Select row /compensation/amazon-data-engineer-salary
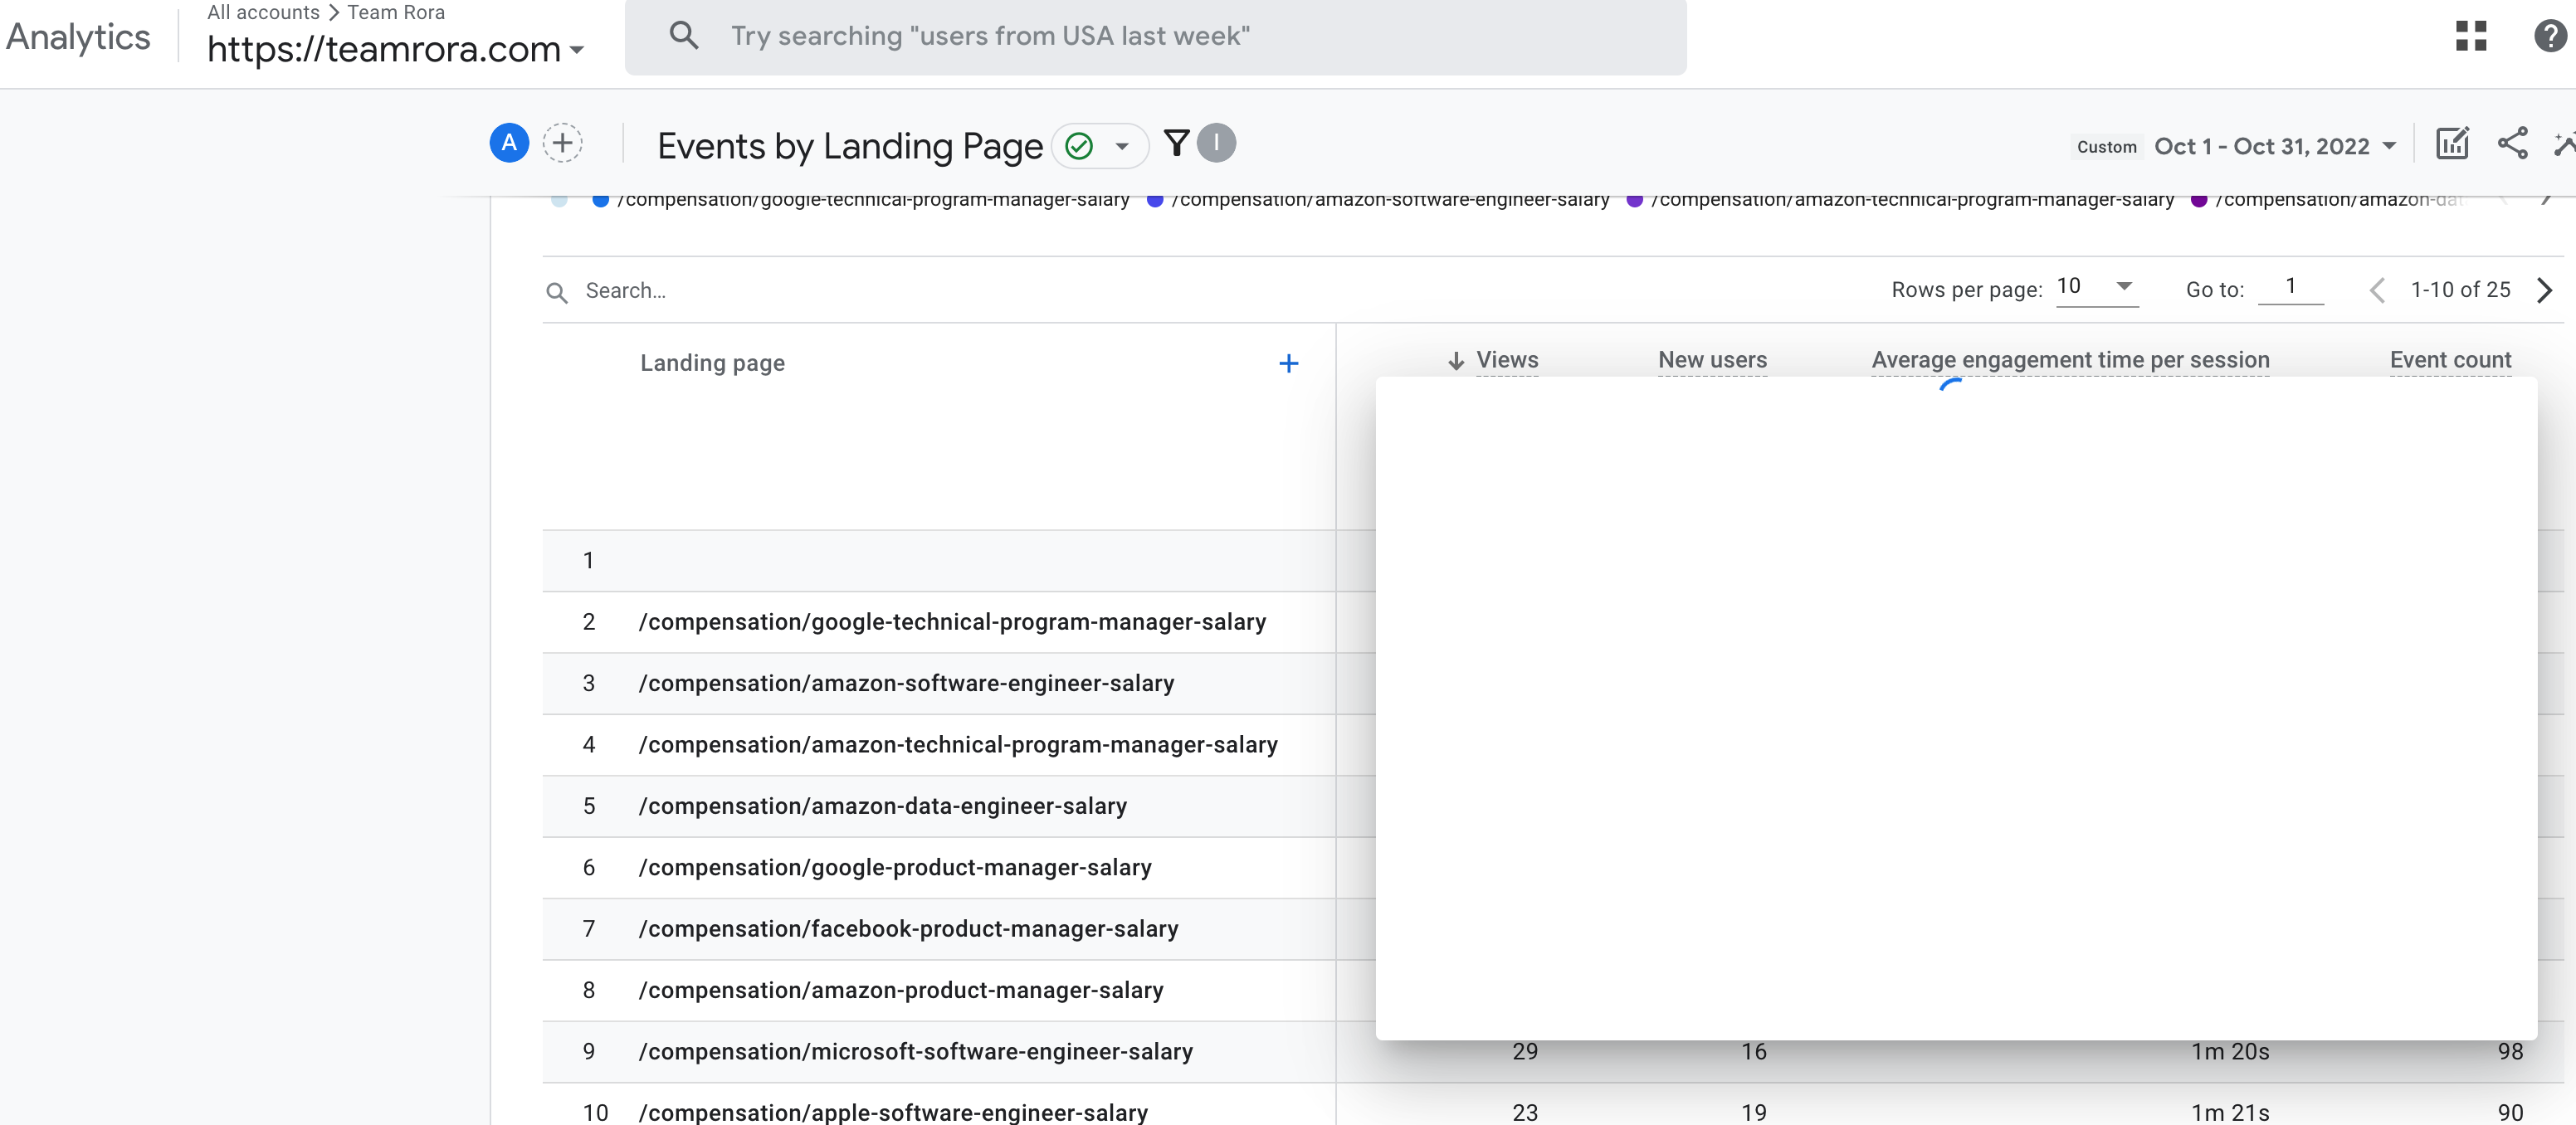The height and width of the screenshot is (1125, 2576). (882, 806)
